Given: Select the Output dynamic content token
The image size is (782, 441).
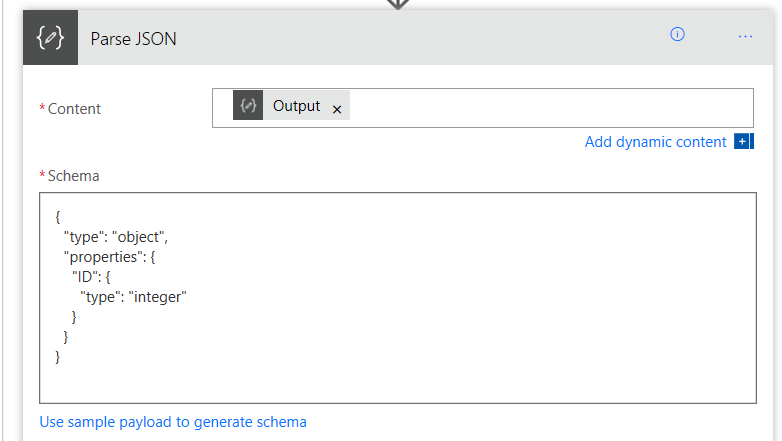Looking at the screenshot, I should click(x=291, y=105).
